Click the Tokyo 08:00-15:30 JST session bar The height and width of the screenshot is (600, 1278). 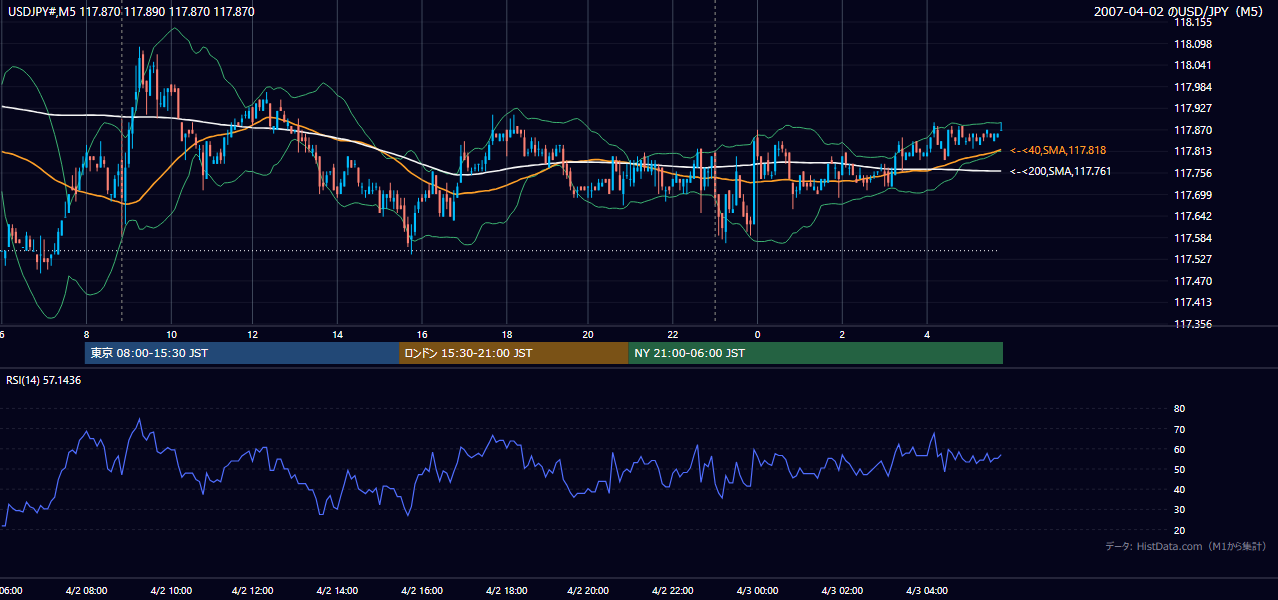click(242, 353)
